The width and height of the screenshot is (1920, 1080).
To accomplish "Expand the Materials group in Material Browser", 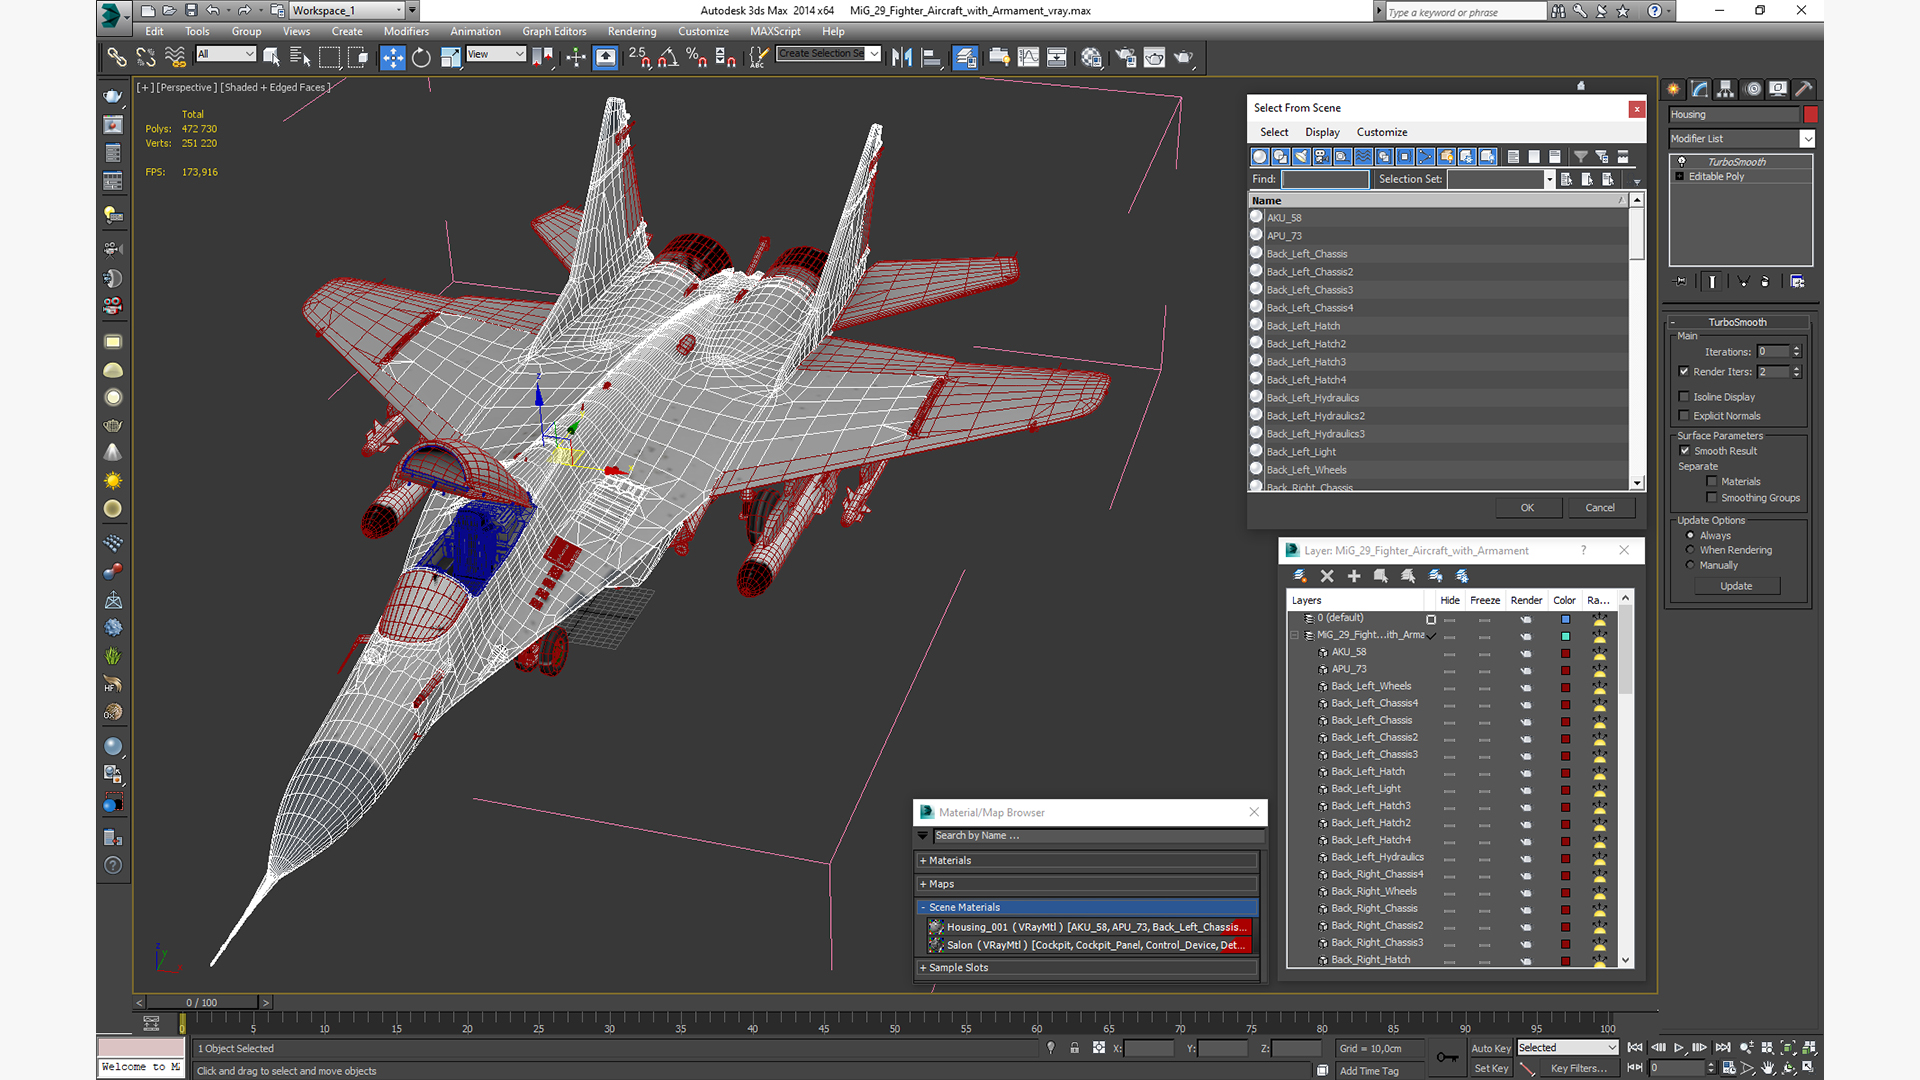I will click(1087, 861).
